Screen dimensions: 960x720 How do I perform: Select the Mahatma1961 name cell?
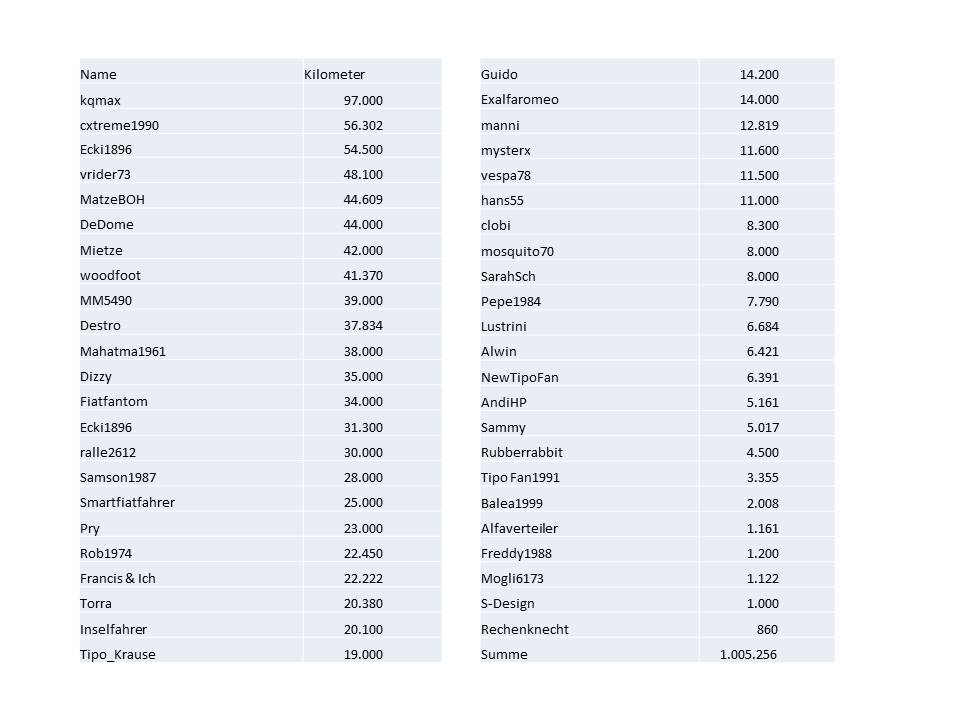[x=123, y=351]
